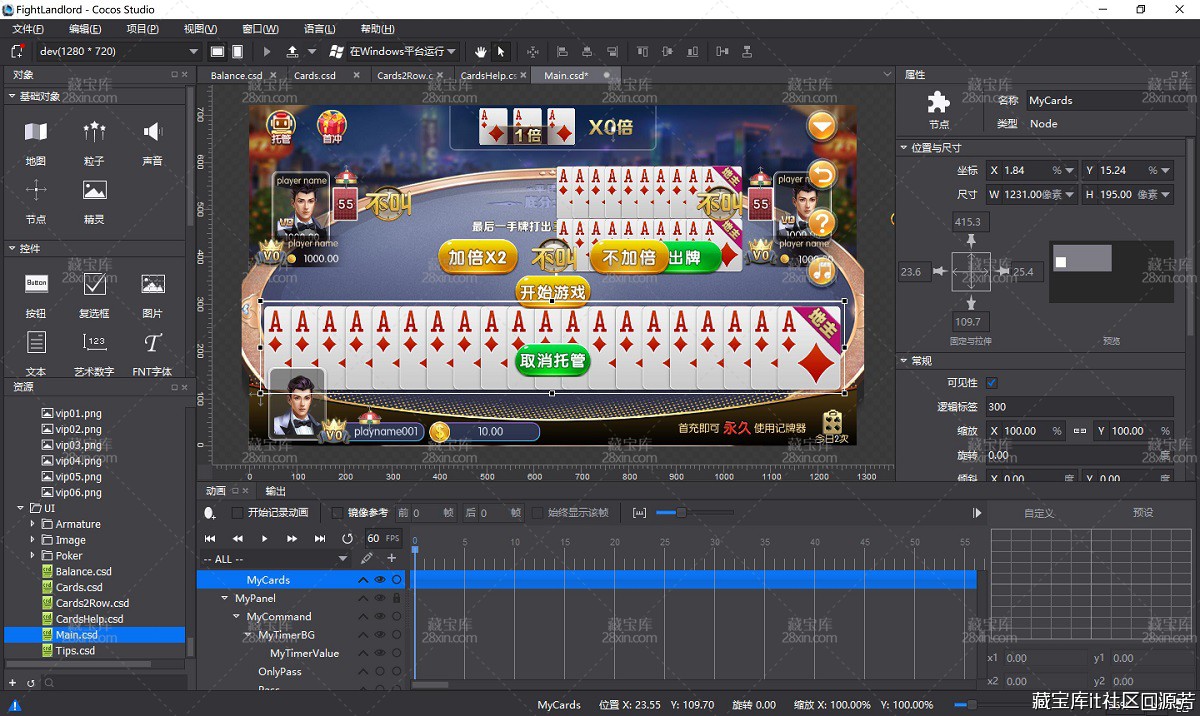Viewport: 1200px width, 716px height.
Task: Open the -- ALL -- animation list dropdown
Action: click(x=275, y=559)
